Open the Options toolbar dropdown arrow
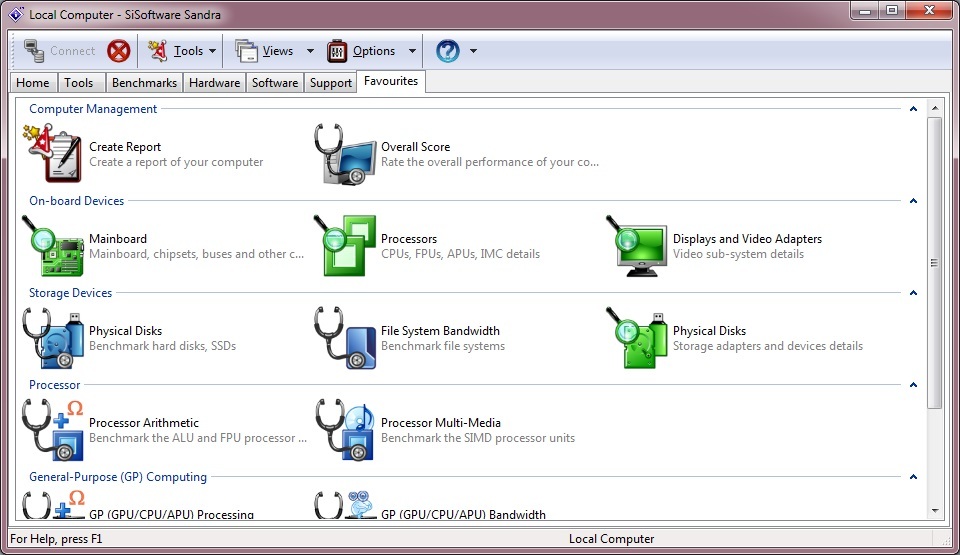Screen dimensions: 960x555 pos(412,51)
